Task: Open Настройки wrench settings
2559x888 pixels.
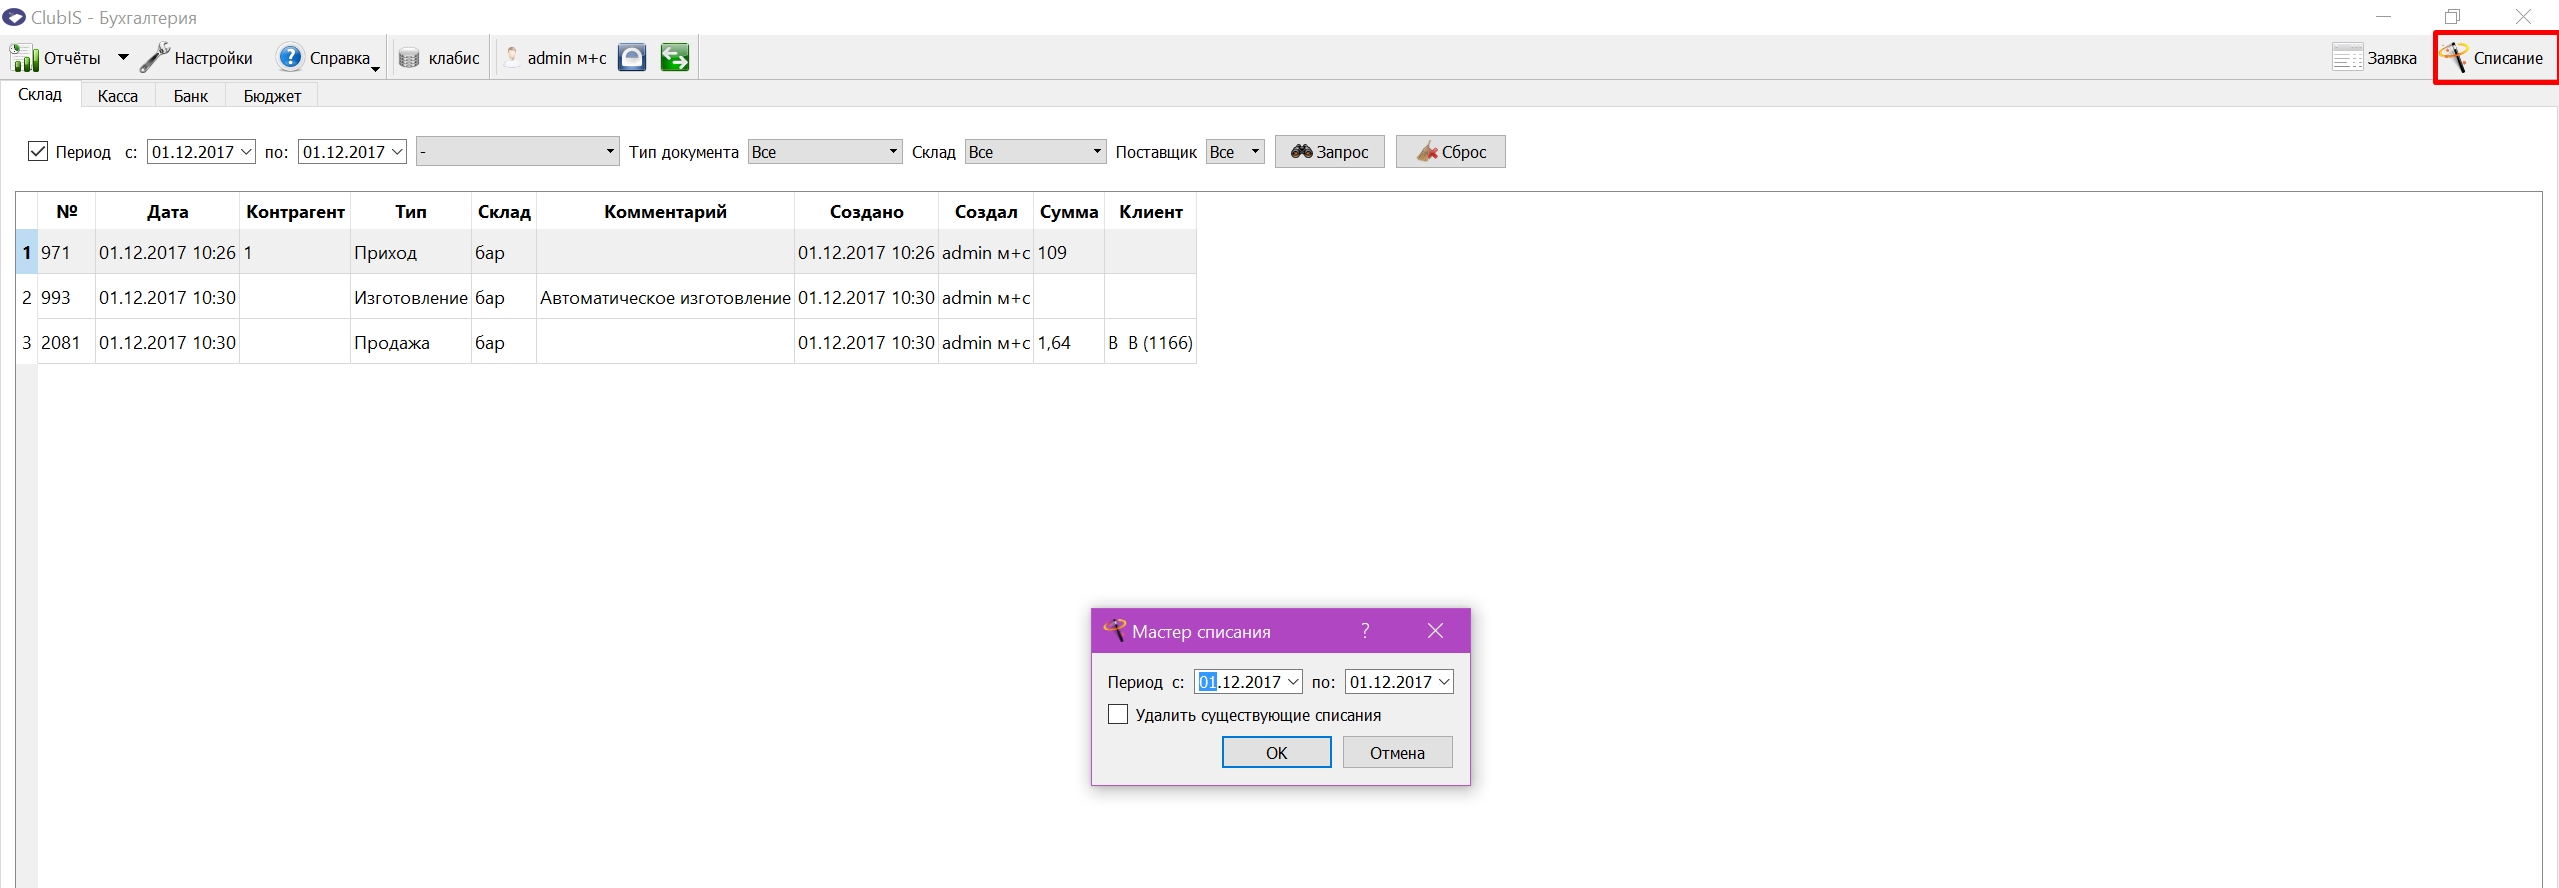Action: pyautogui.click(x=154, y=58)
